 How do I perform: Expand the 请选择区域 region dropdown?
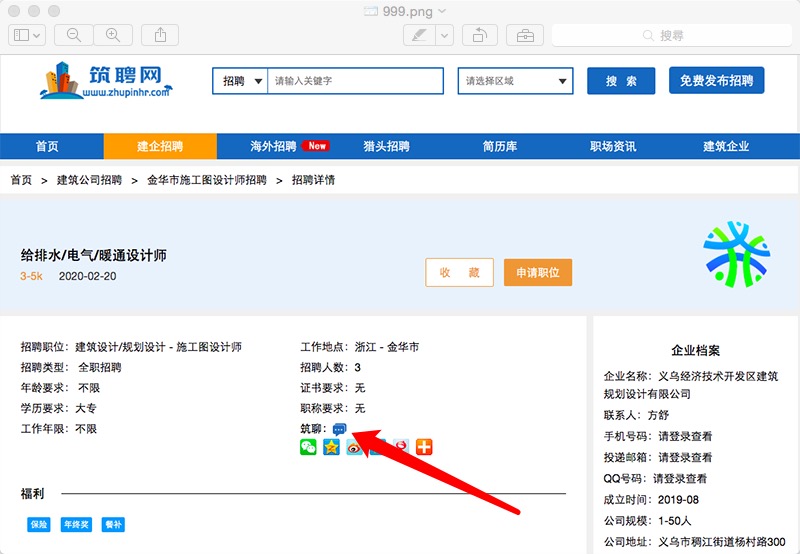pyautogui.click(x=515, y=81)
